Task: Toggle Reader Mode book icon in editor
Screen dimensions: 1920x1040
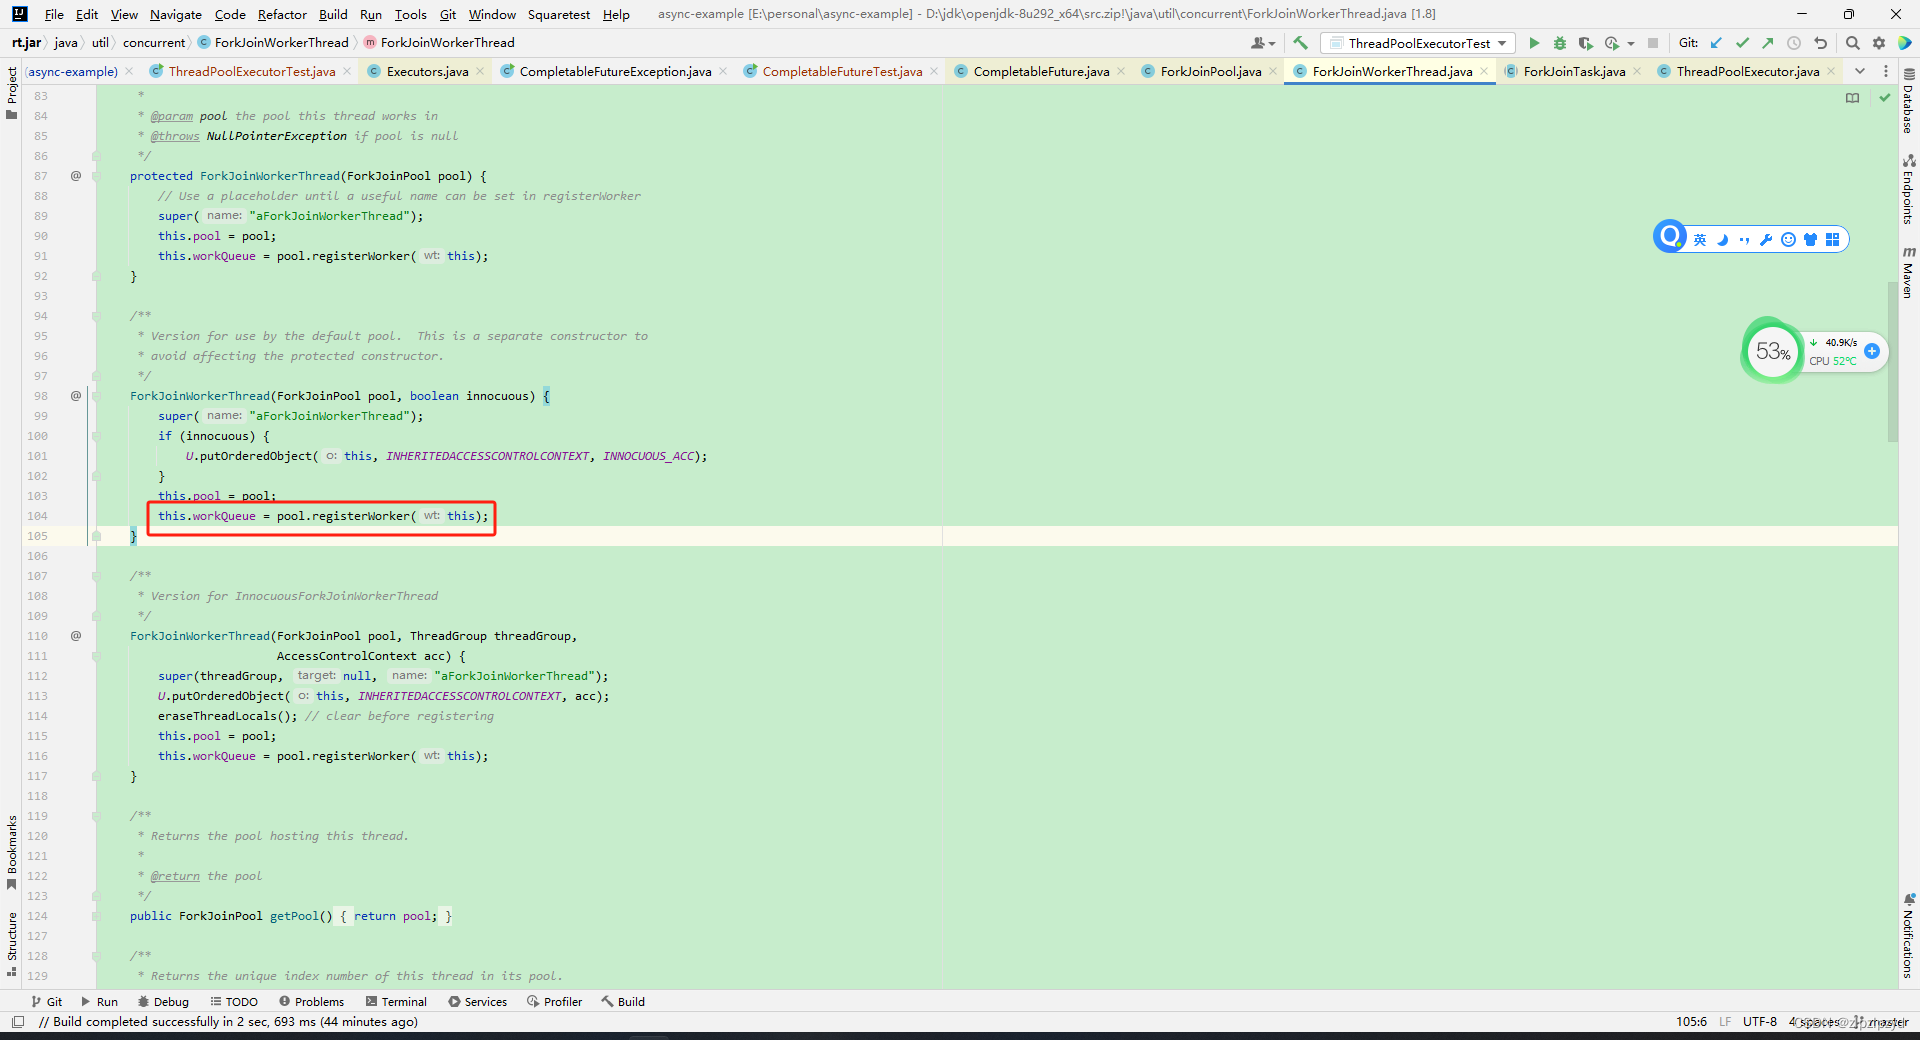Action: 1853,98
